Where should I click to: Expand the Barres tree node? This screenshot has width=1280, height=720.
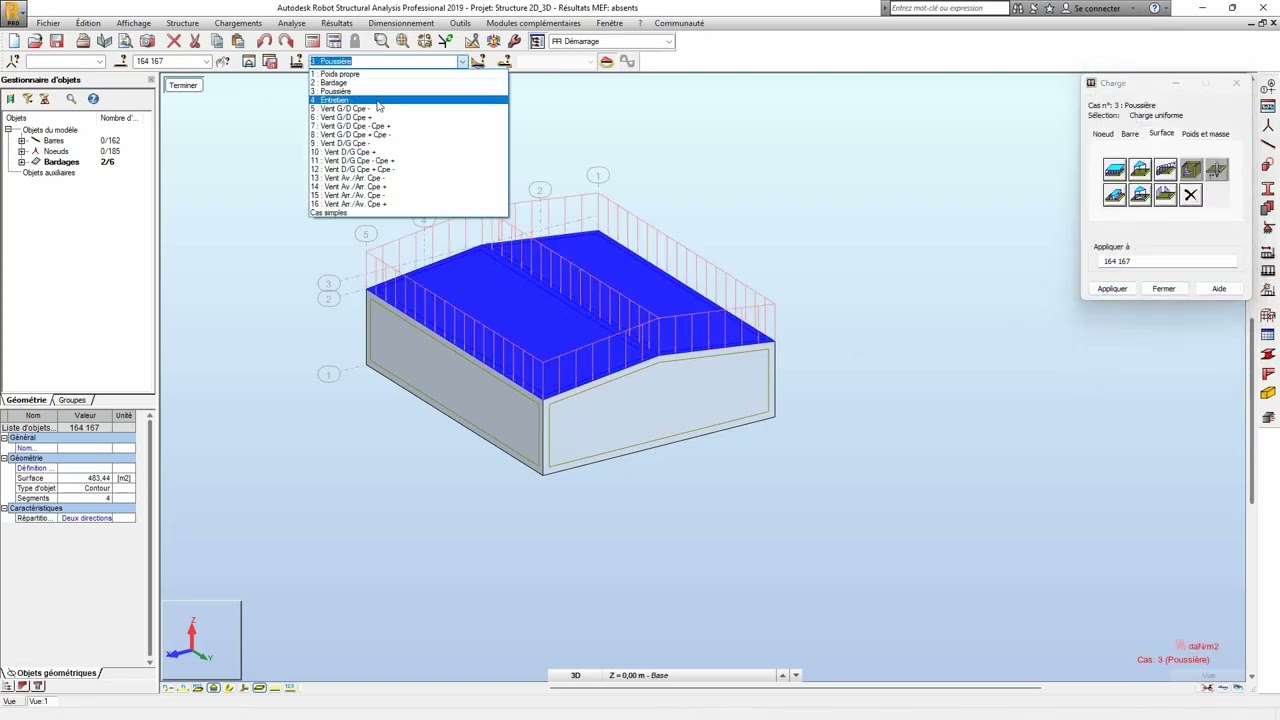point(22,141)
